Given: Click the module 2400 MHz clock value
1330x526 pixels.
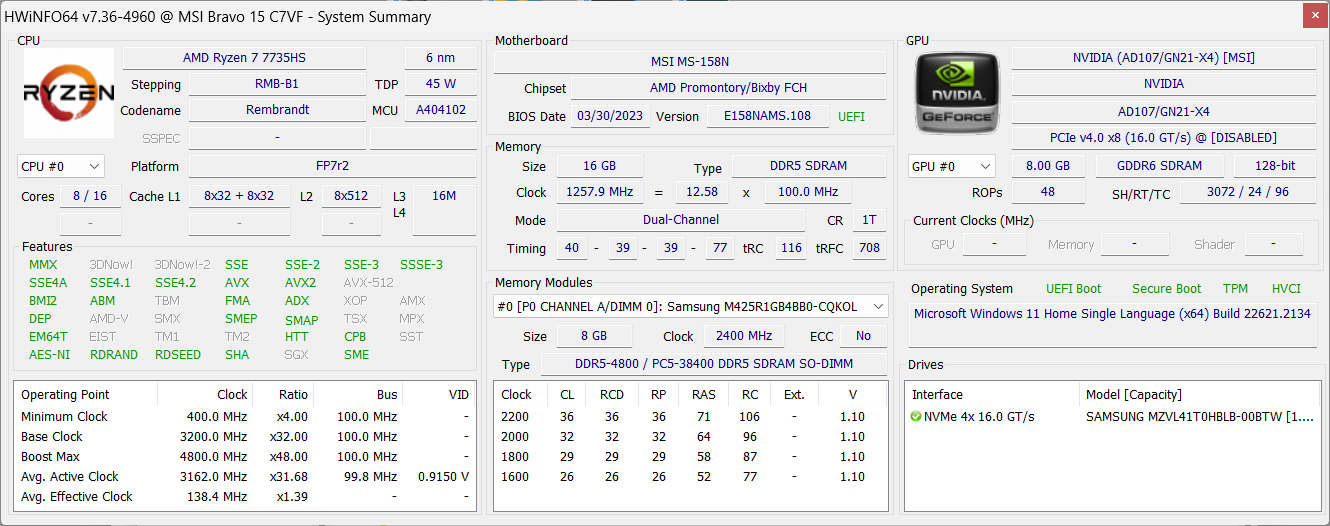Looking at the screenshot, I should pyautogui.click(x=744, y=336).
